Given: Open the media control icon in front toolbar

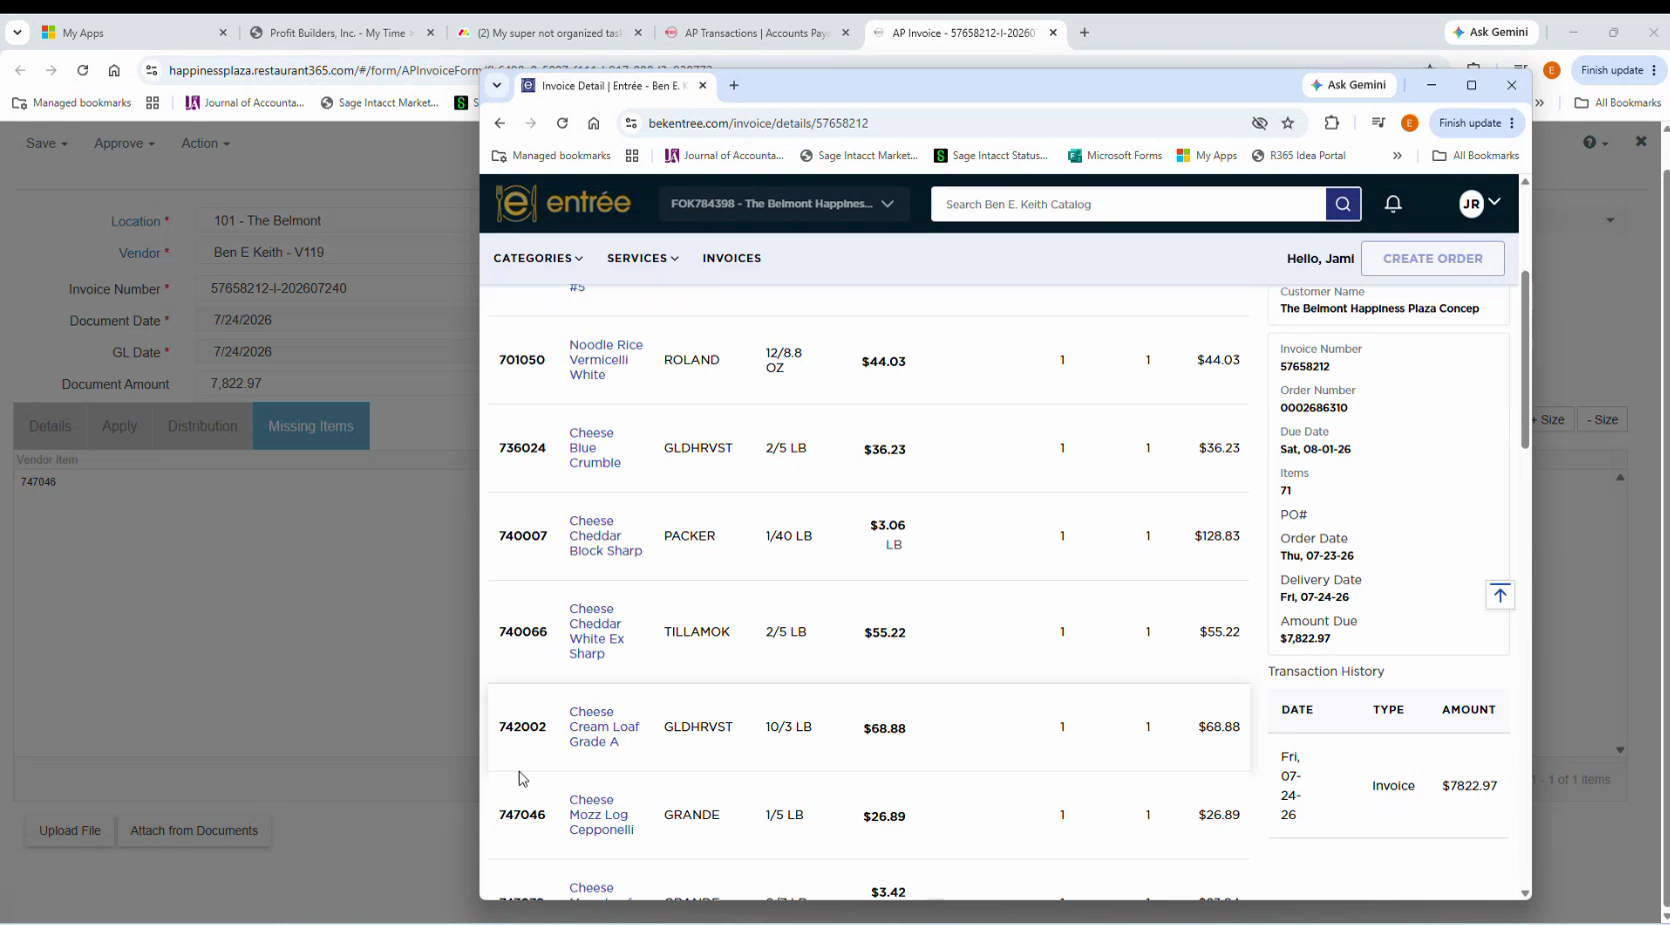Looking at the screenshot, I should [1378, 123].
